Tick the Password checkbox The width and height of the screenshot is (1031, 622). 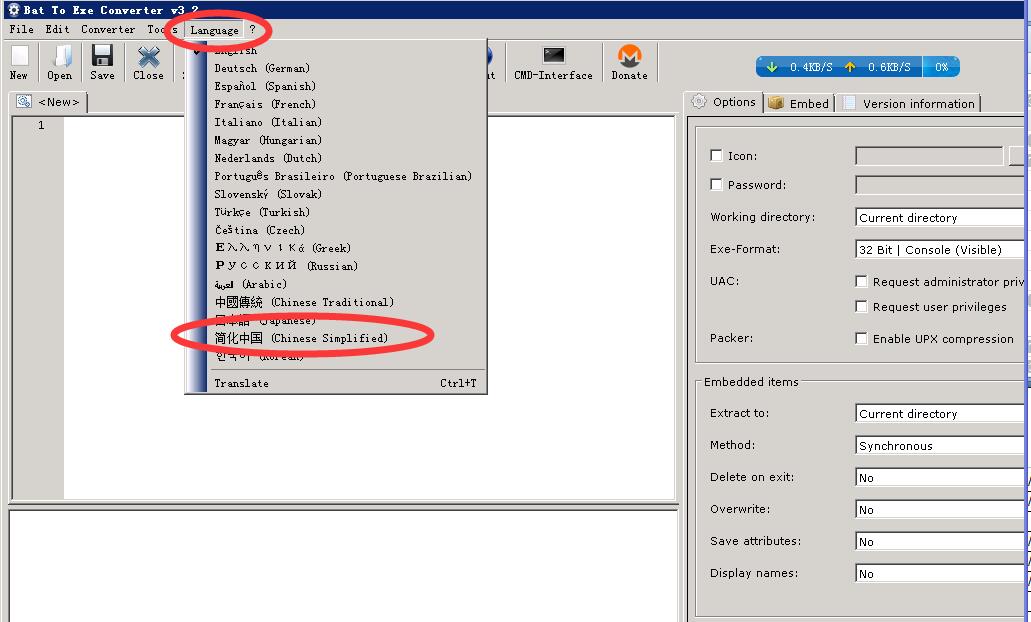pos(716,185)
